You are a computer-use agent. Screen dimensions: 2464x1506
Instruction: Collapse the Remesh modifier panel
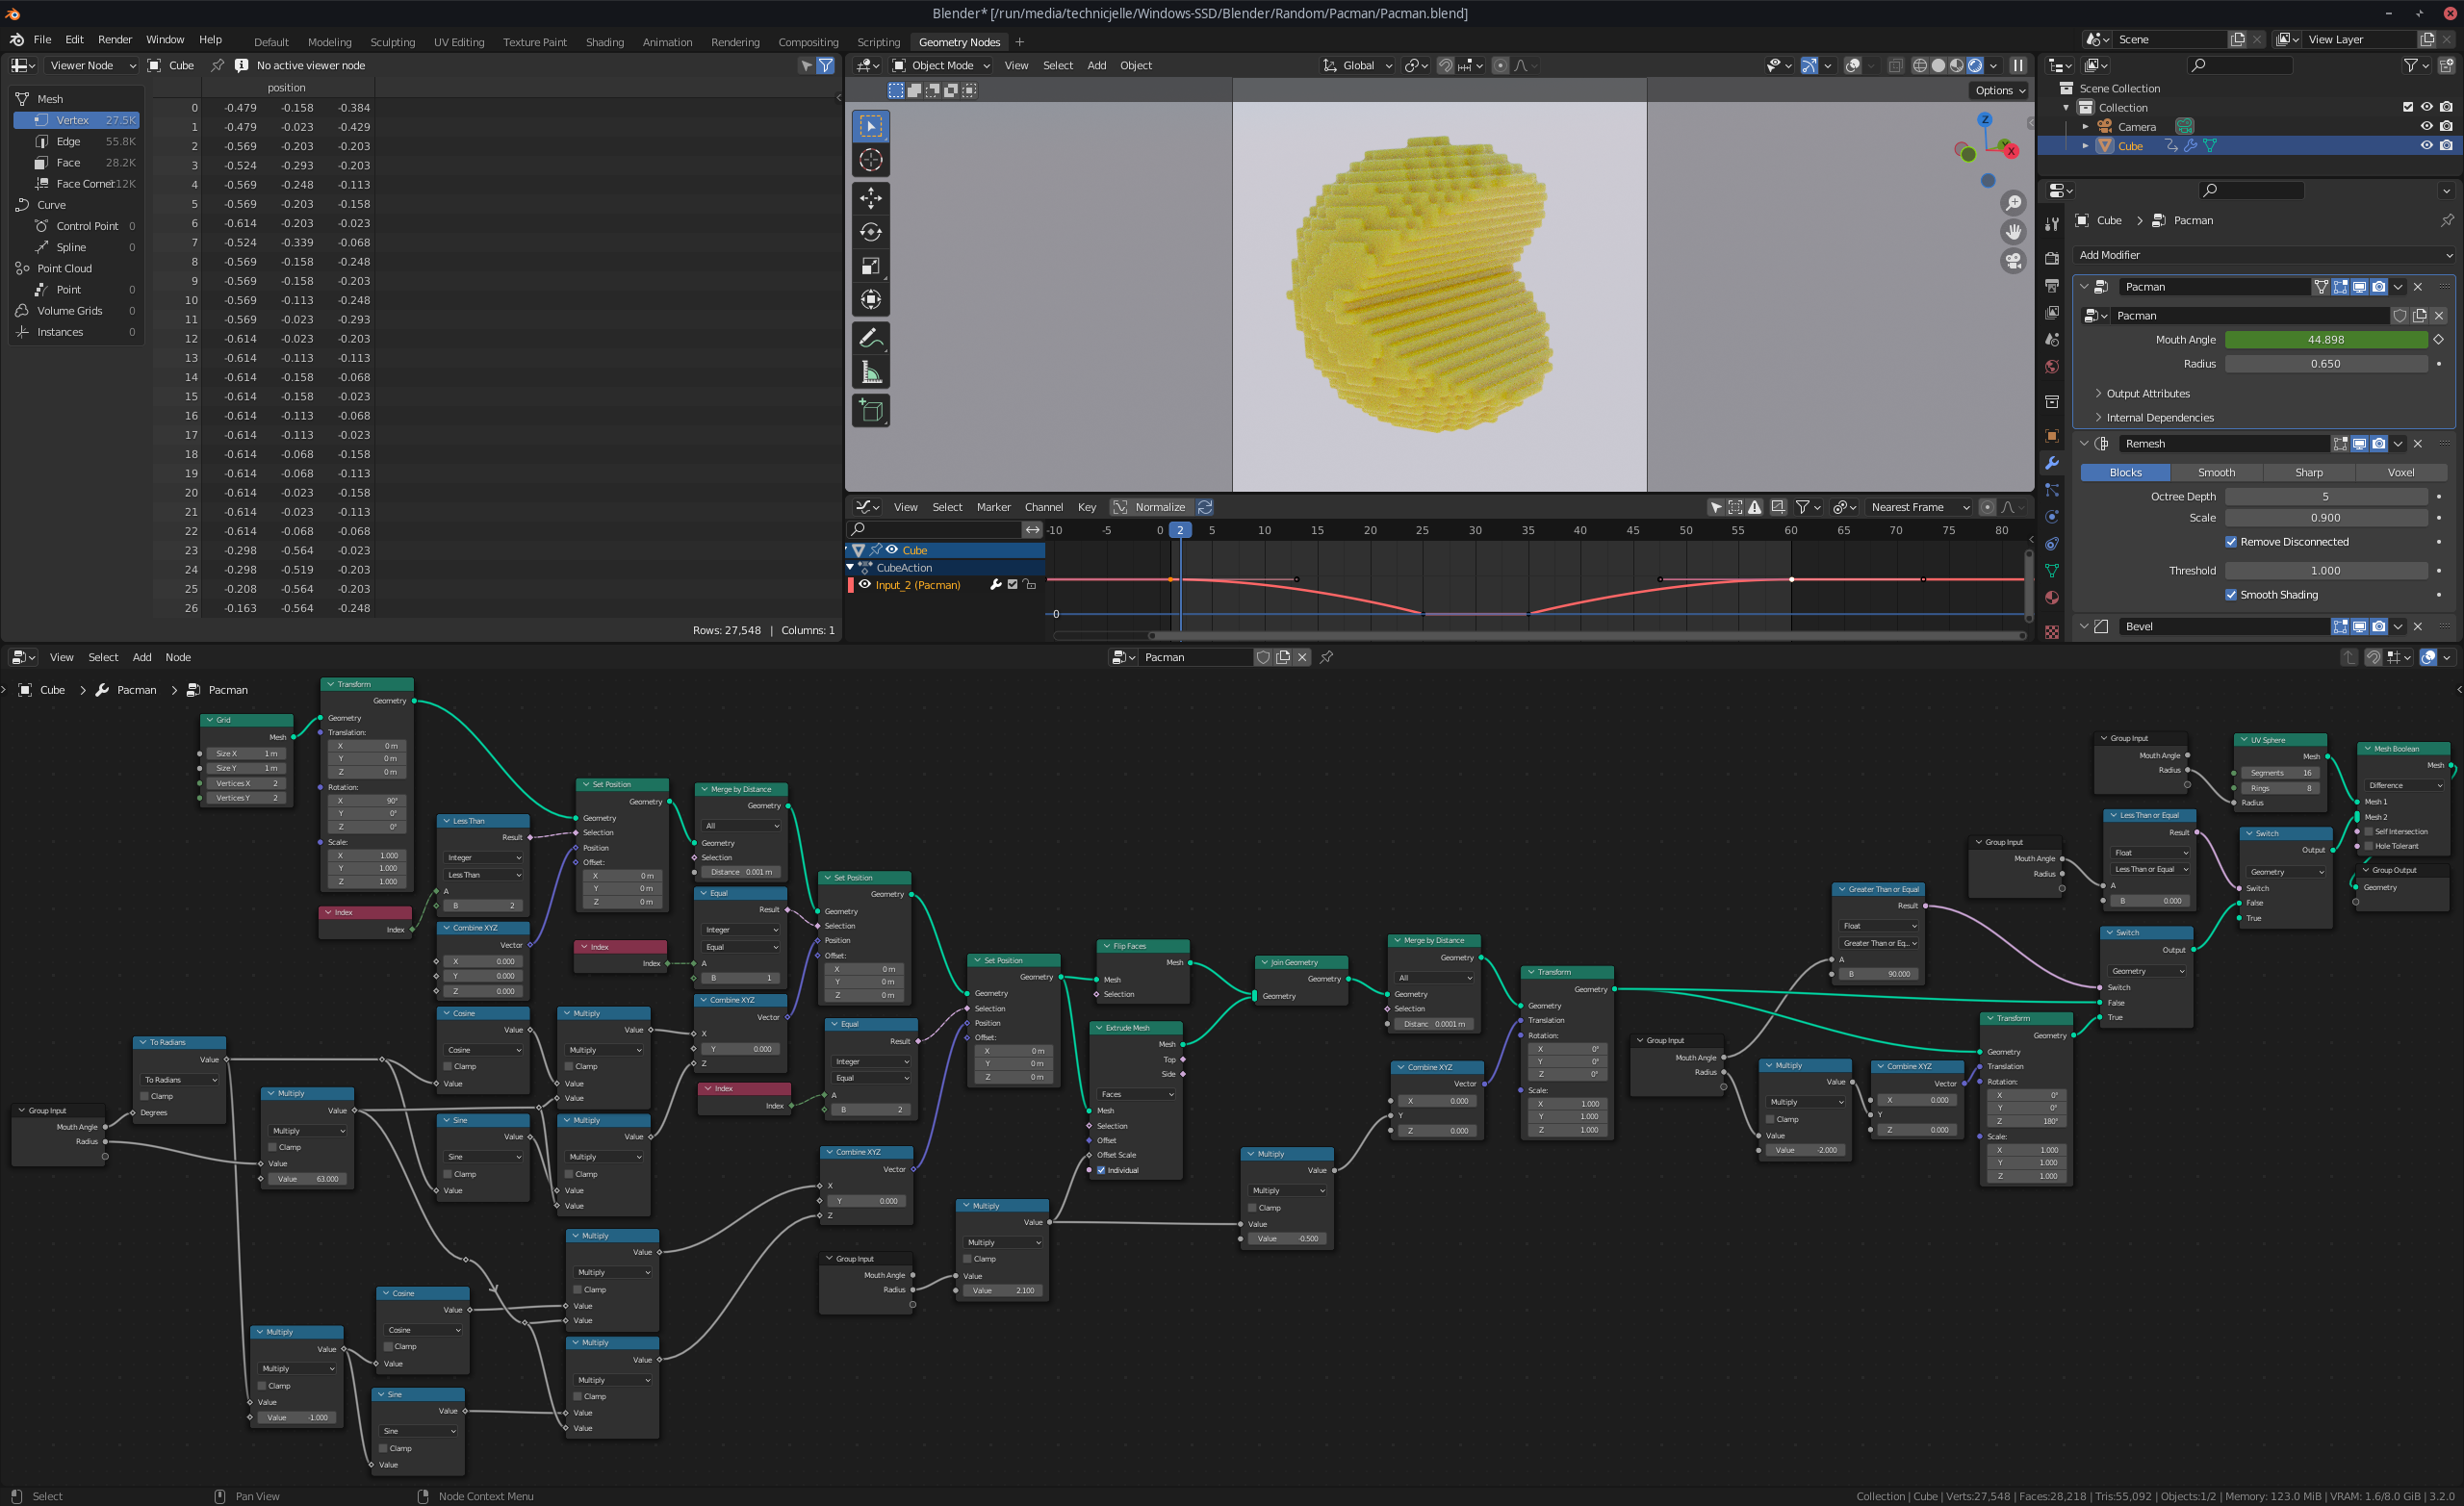click(2084, 444)
